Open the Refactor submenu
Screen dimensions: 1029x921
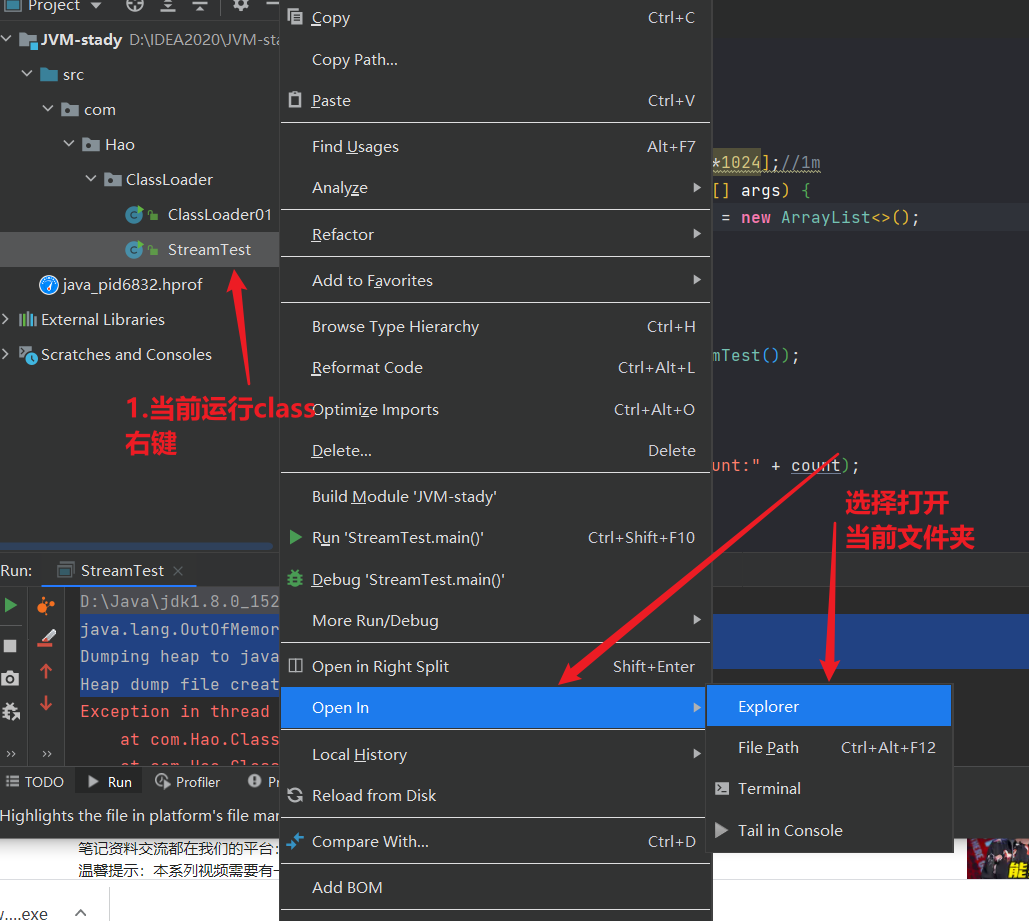(495, 234)
